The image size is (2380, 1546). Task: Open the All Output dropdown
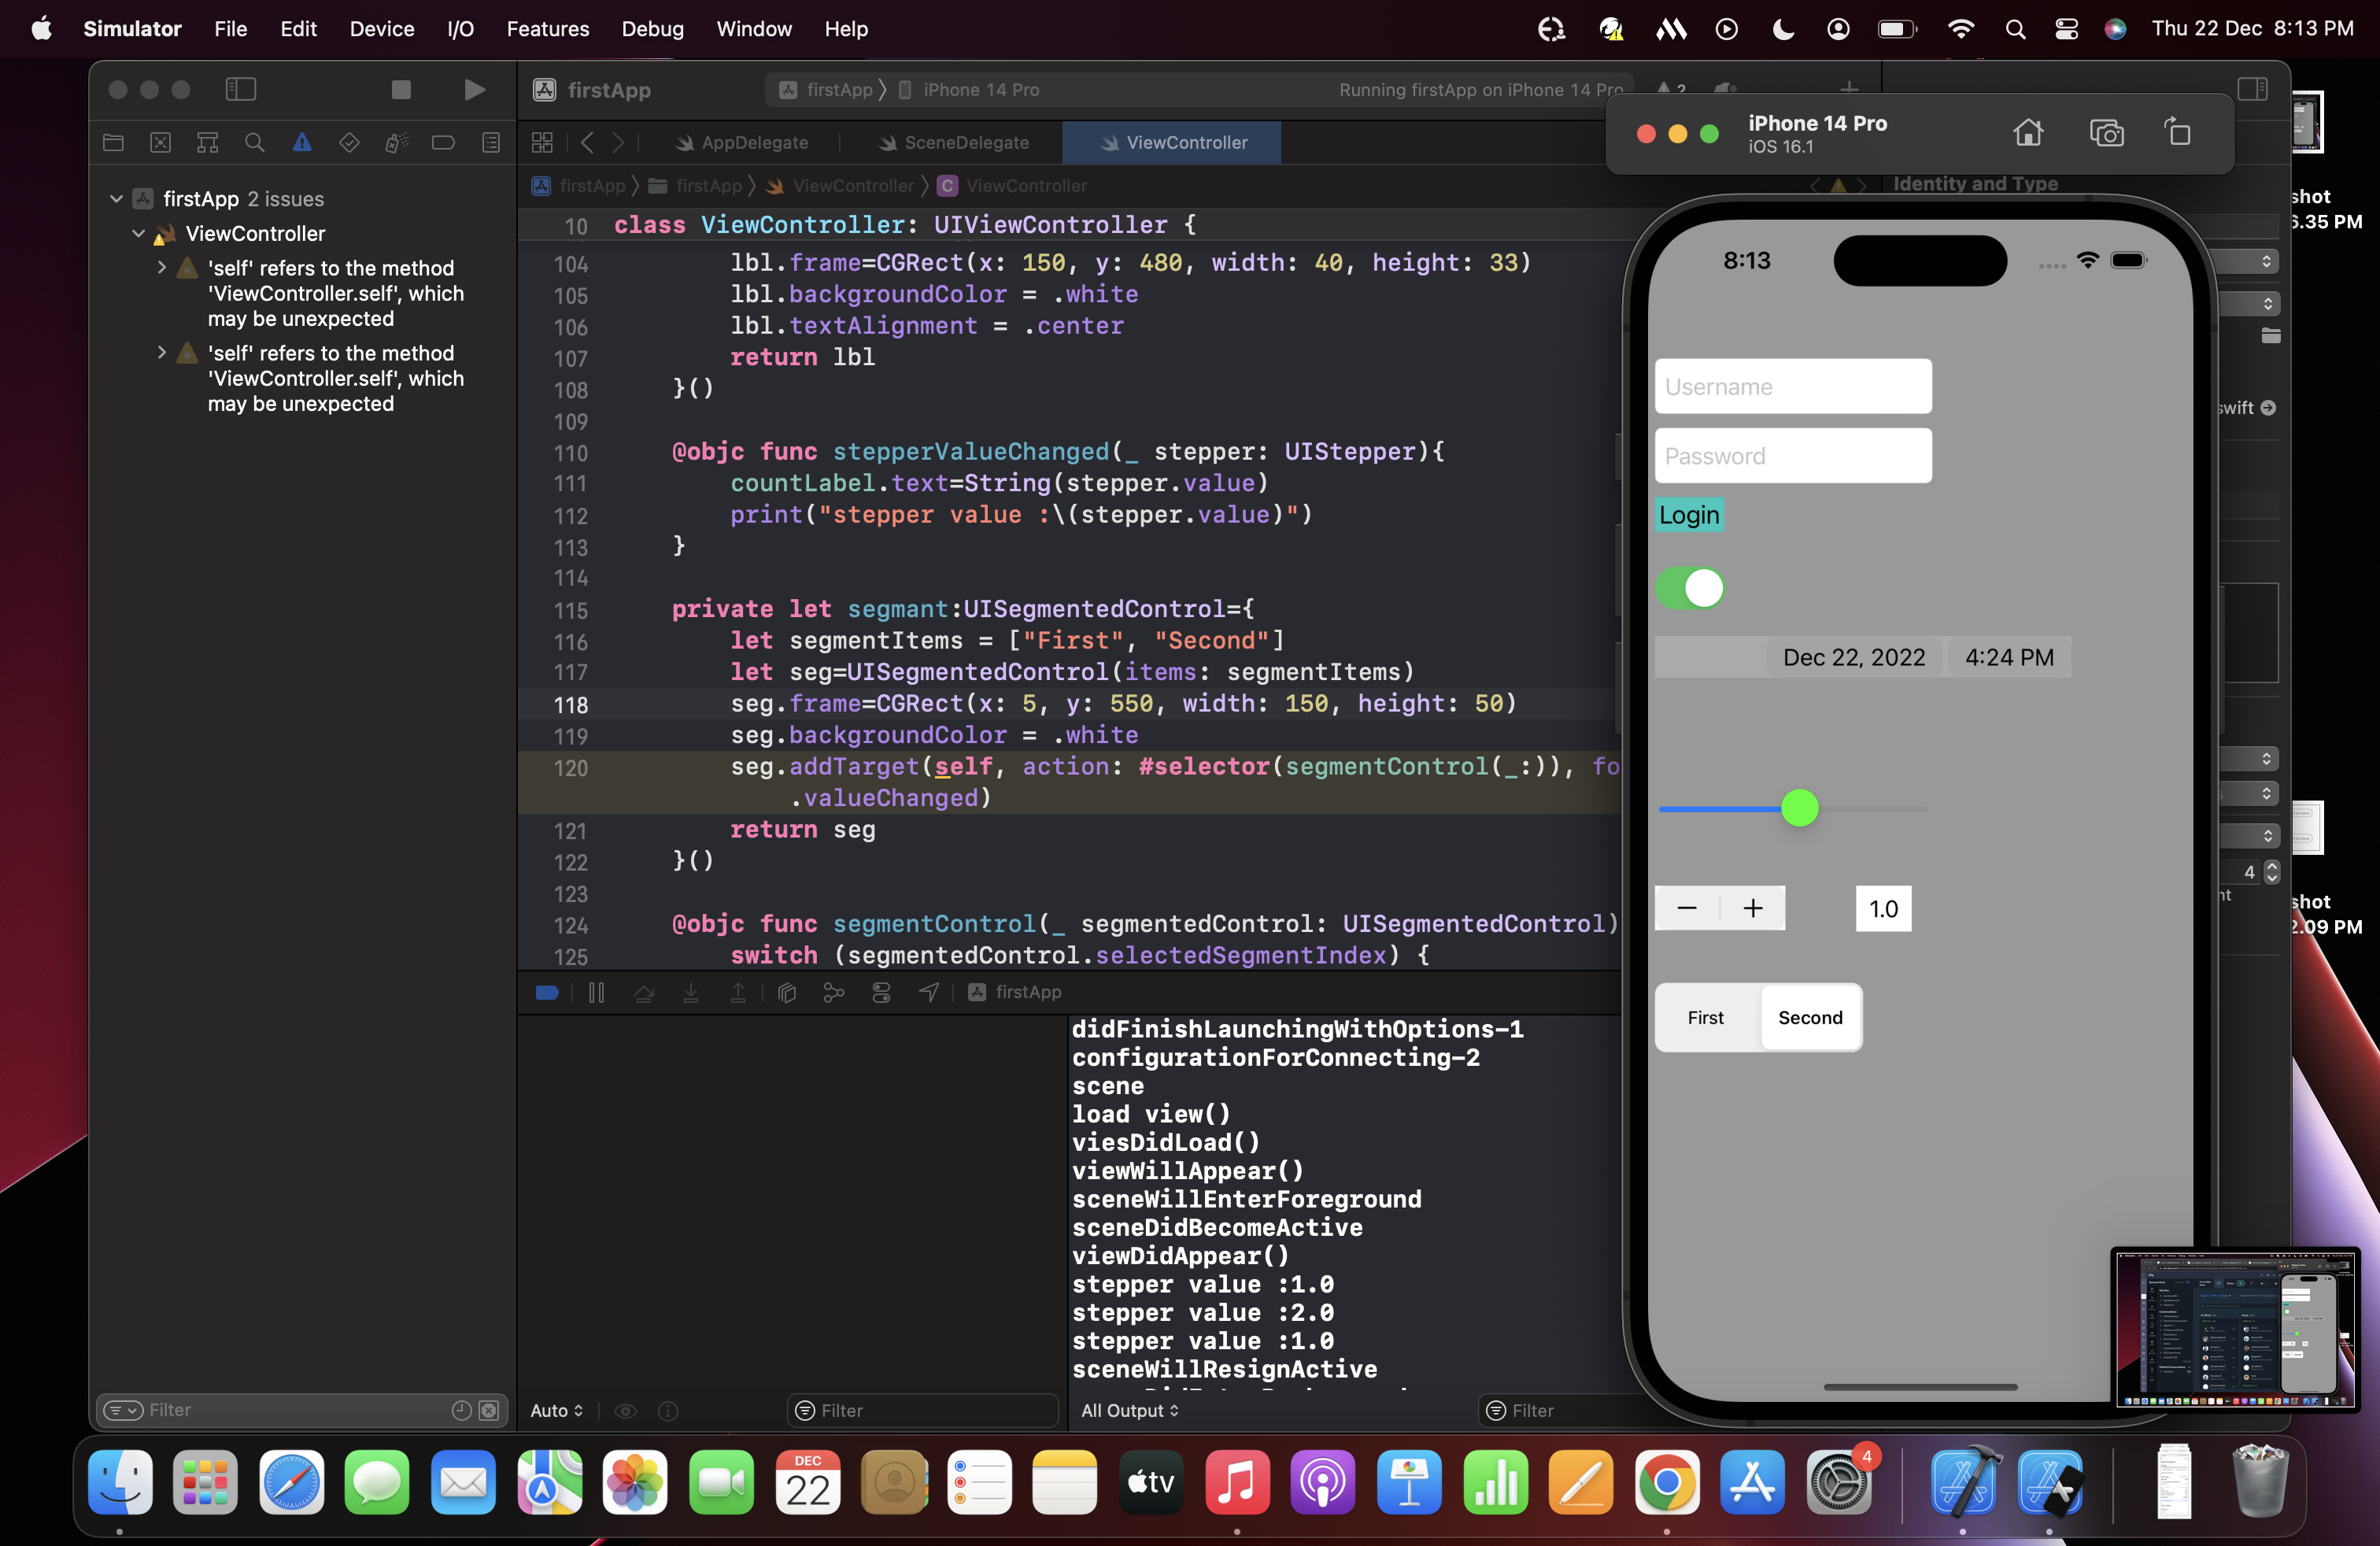[x=1130, y=1410]
